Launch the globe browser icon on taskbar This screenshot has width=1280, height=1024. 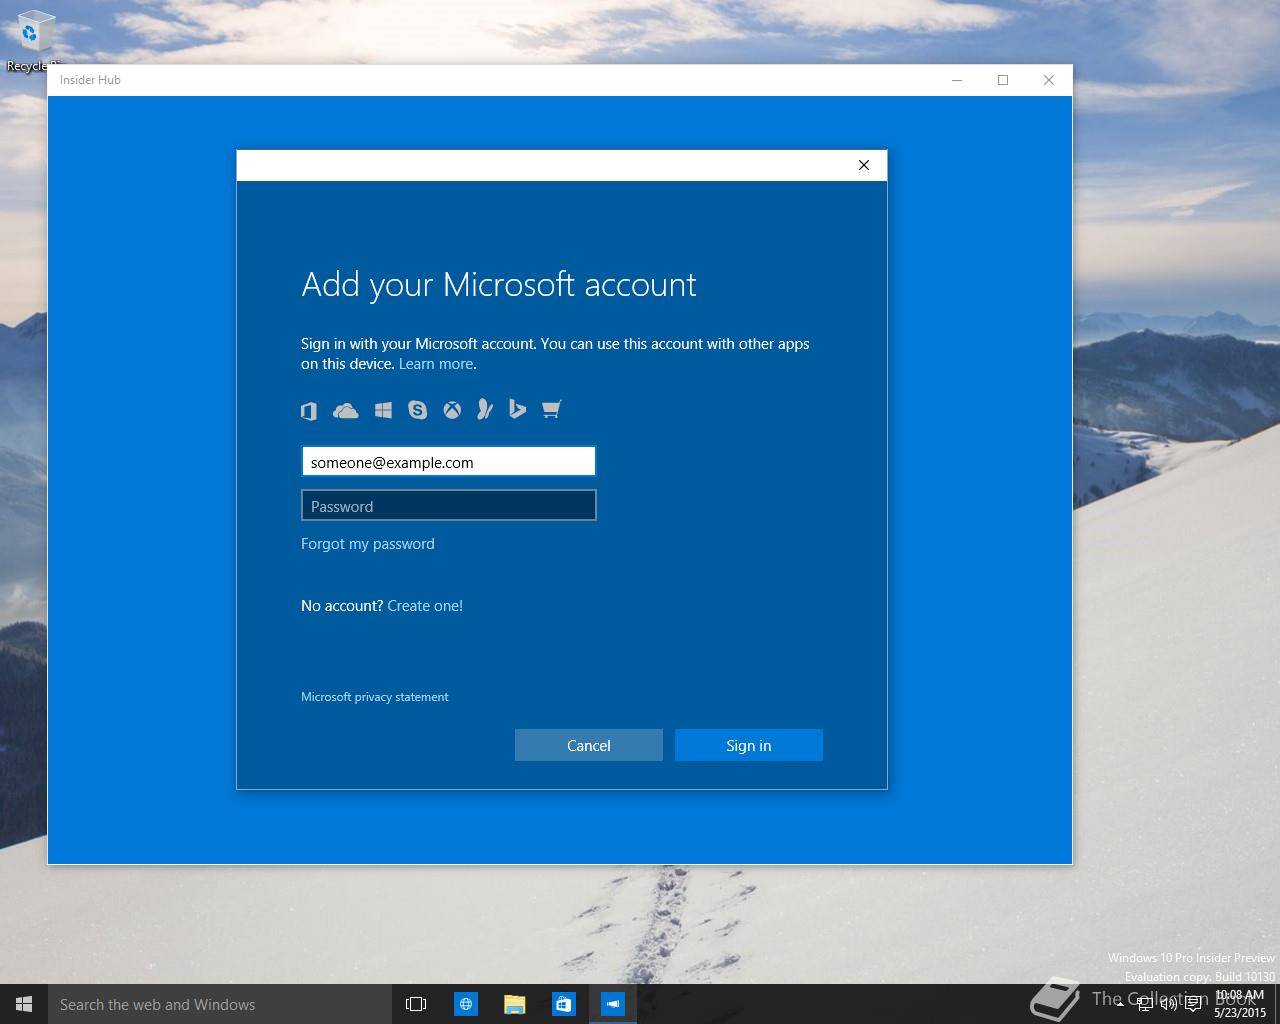click(x=466, y=1004)
